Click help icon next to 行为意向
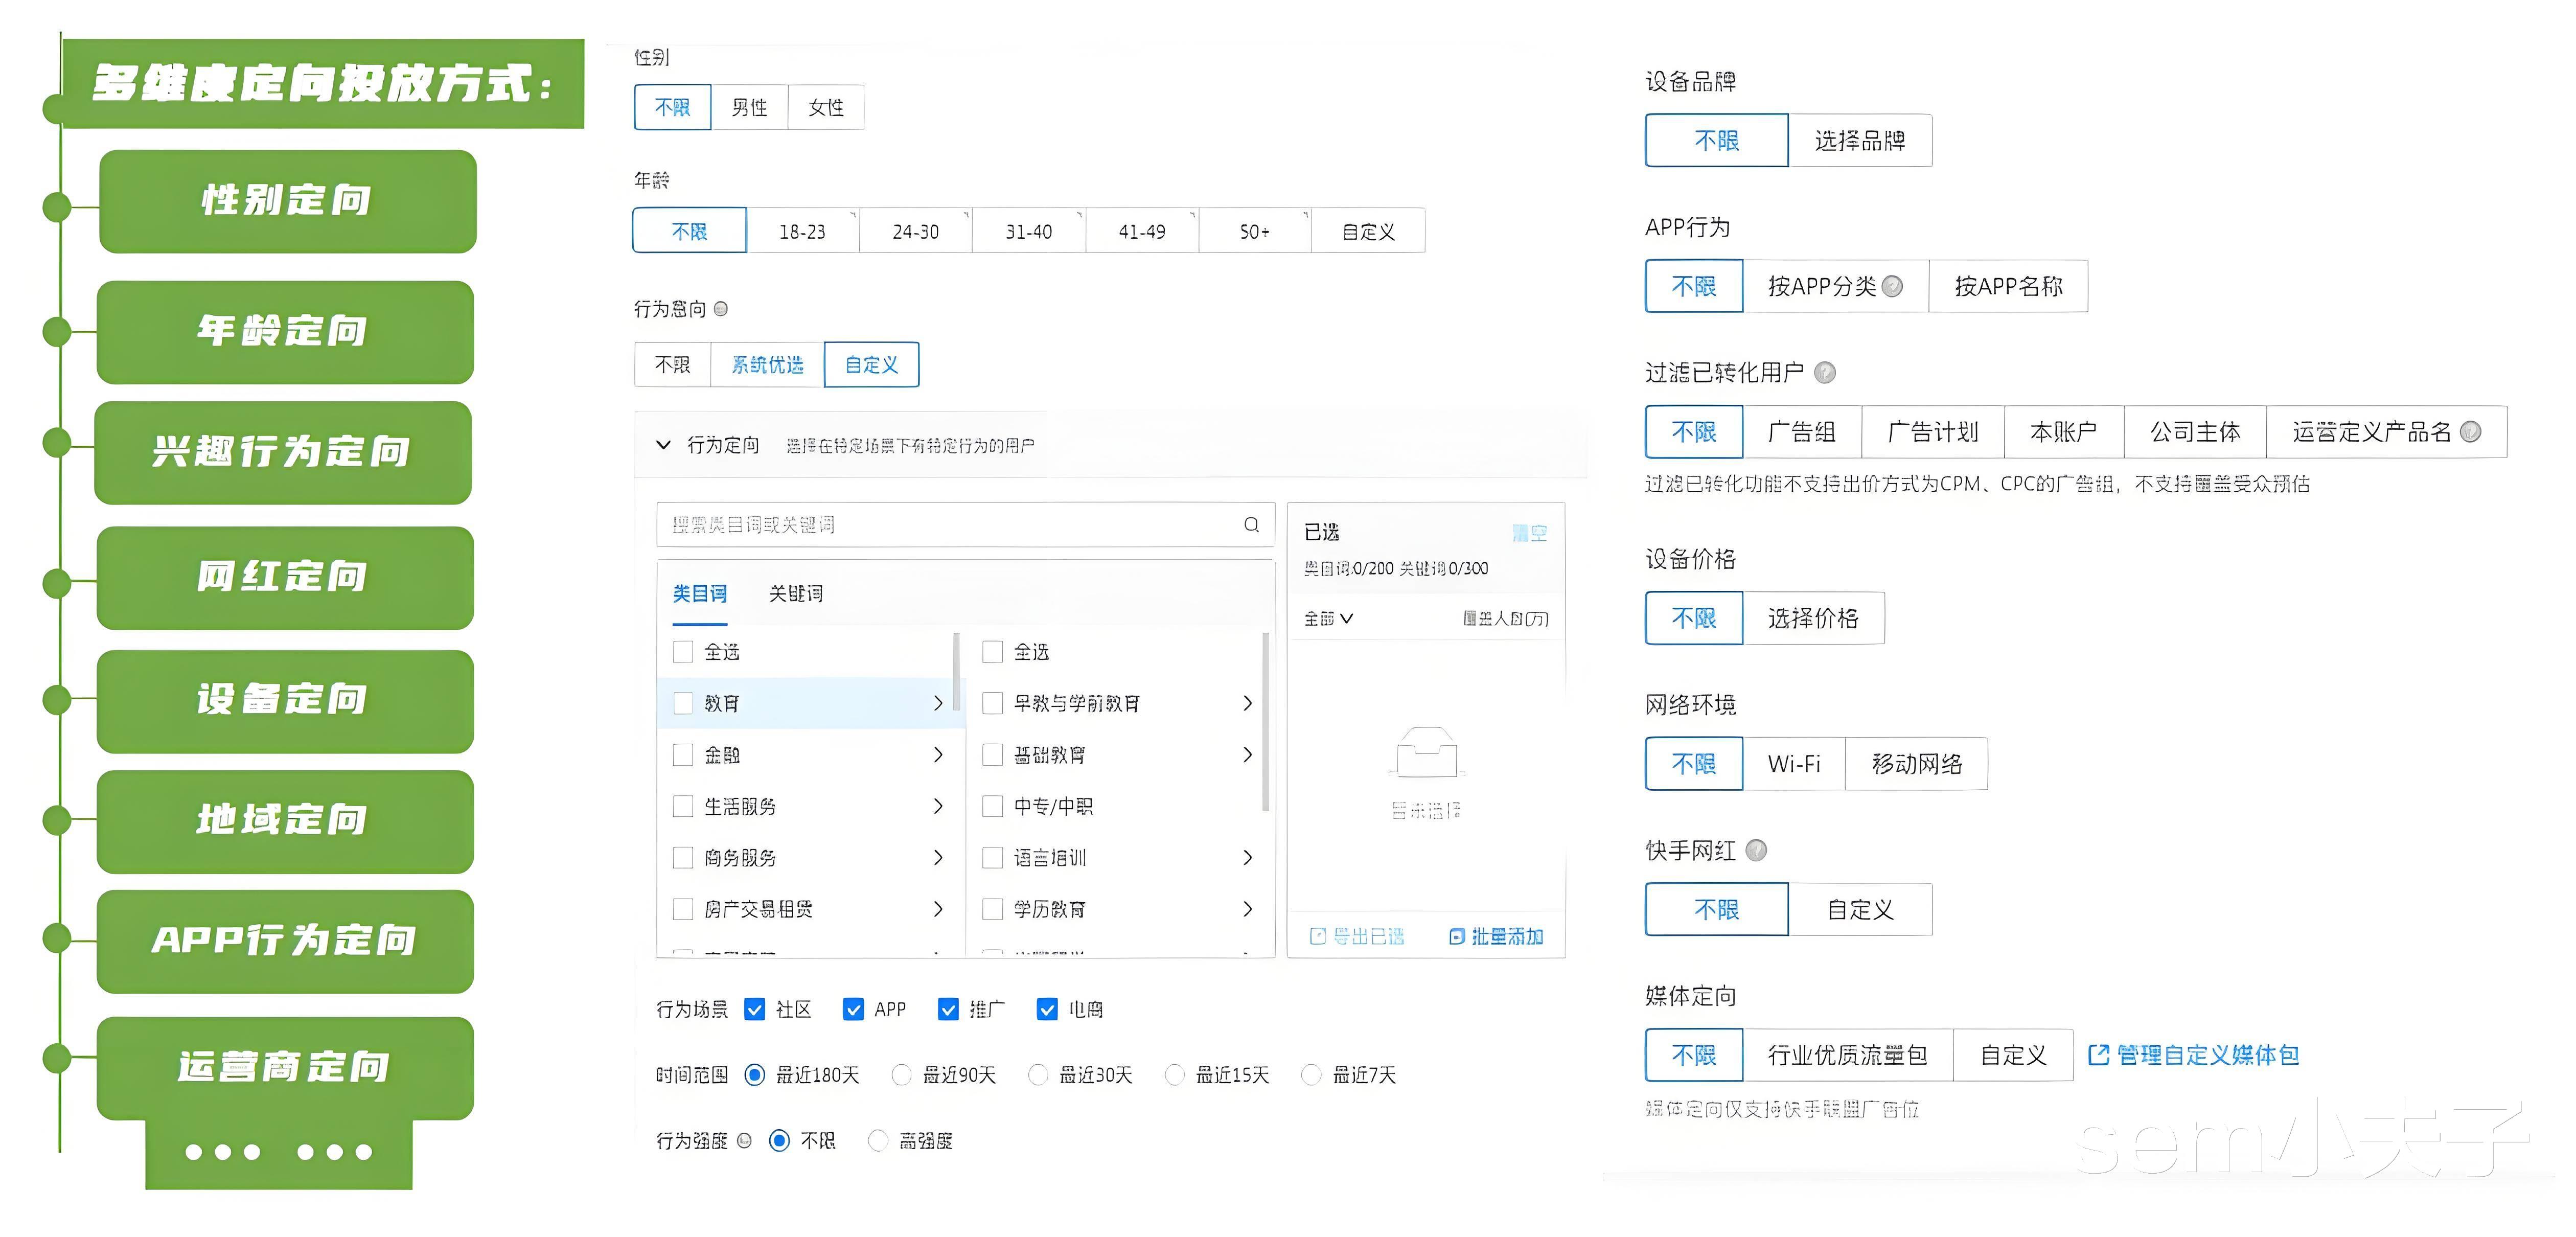 click(x=721, y=309)
